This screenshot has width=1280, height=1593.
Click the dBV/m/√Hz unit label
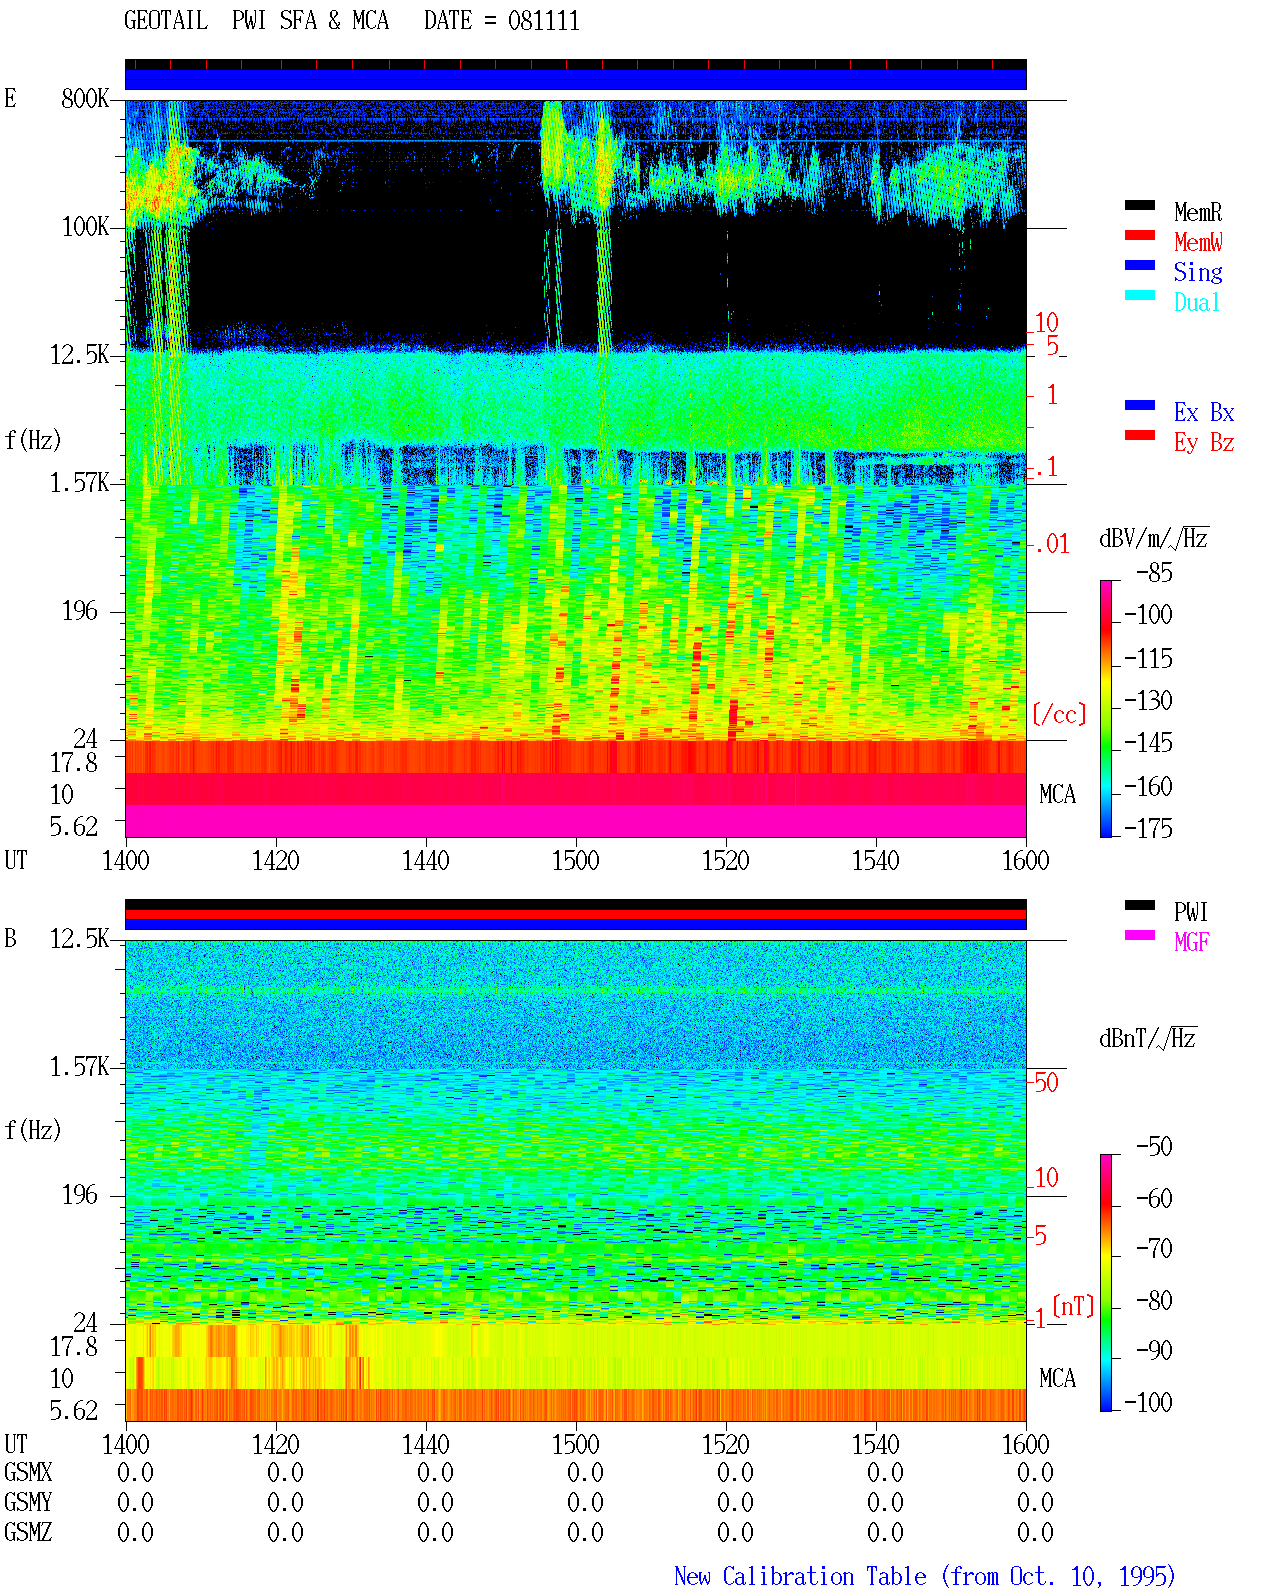pyautogui.click(x=1154, y=538)
